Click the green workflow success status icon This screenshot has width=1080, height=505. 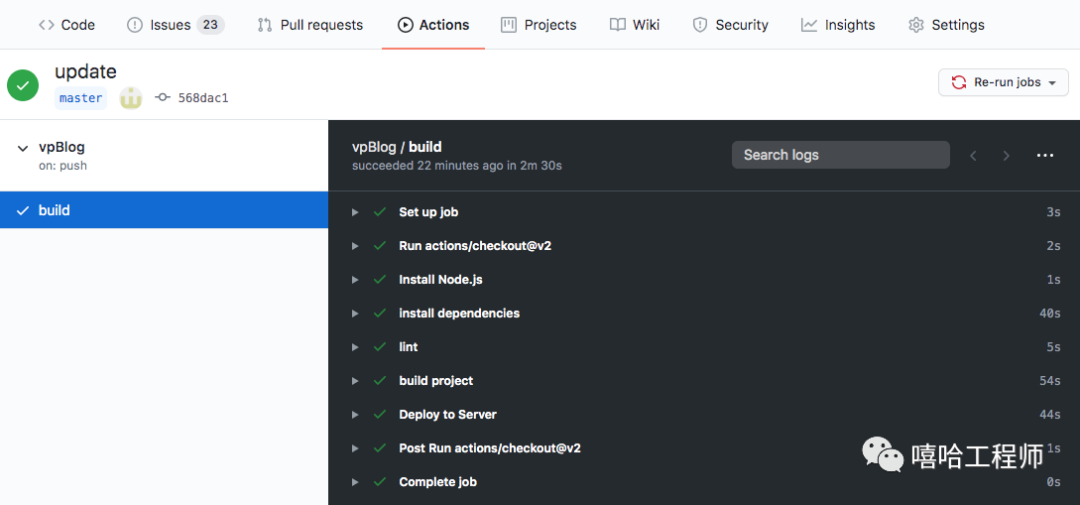23,85
